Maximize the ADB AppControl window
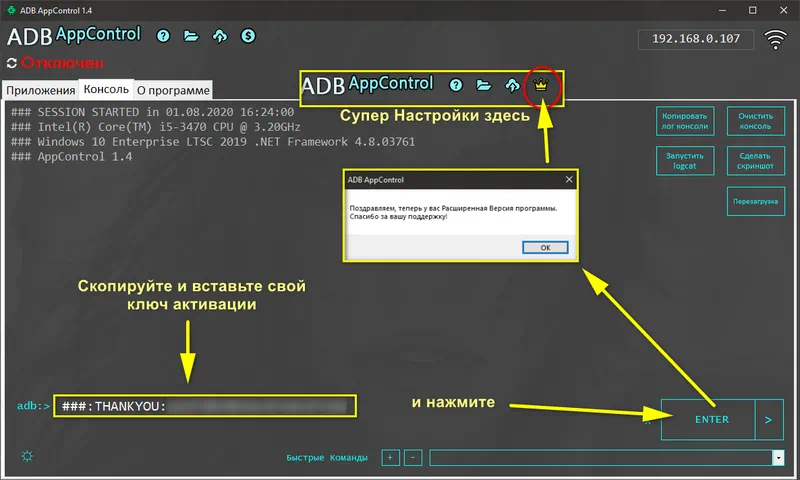Viewport: 800px width, 480px height. (x=753, y=10)
